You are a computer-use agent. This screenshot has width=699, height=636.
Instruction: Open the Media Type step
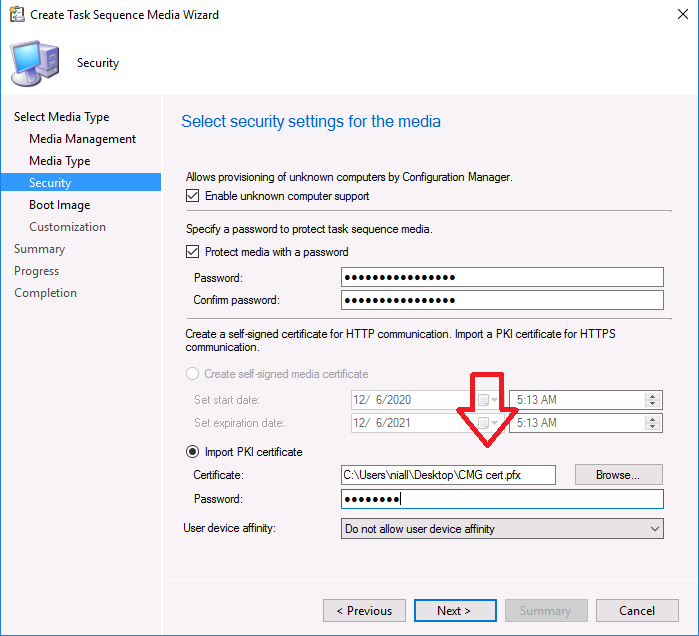click(60, 161)
